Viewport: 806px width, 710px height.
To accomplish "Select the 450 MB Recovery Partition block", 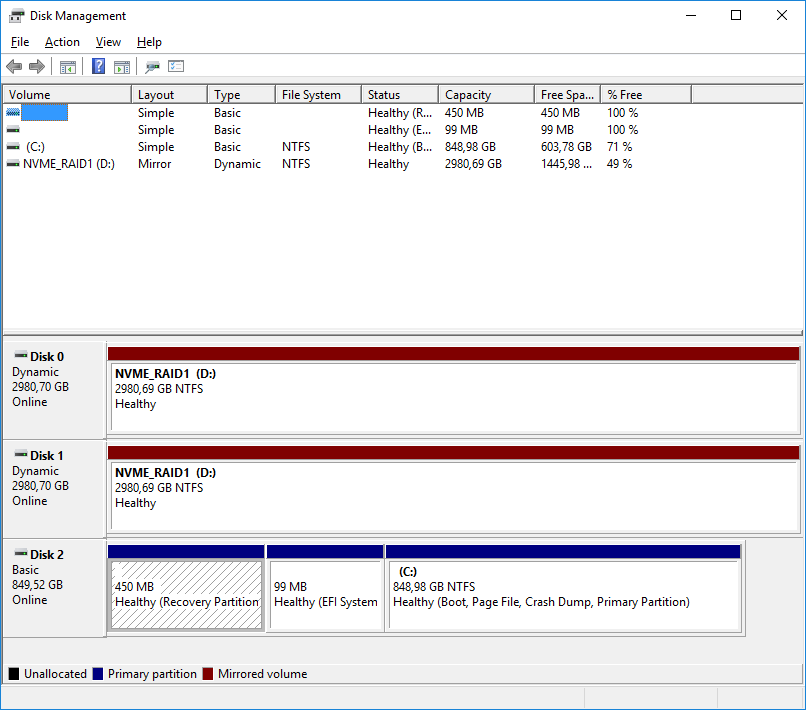I will click(x=187, y=588).
